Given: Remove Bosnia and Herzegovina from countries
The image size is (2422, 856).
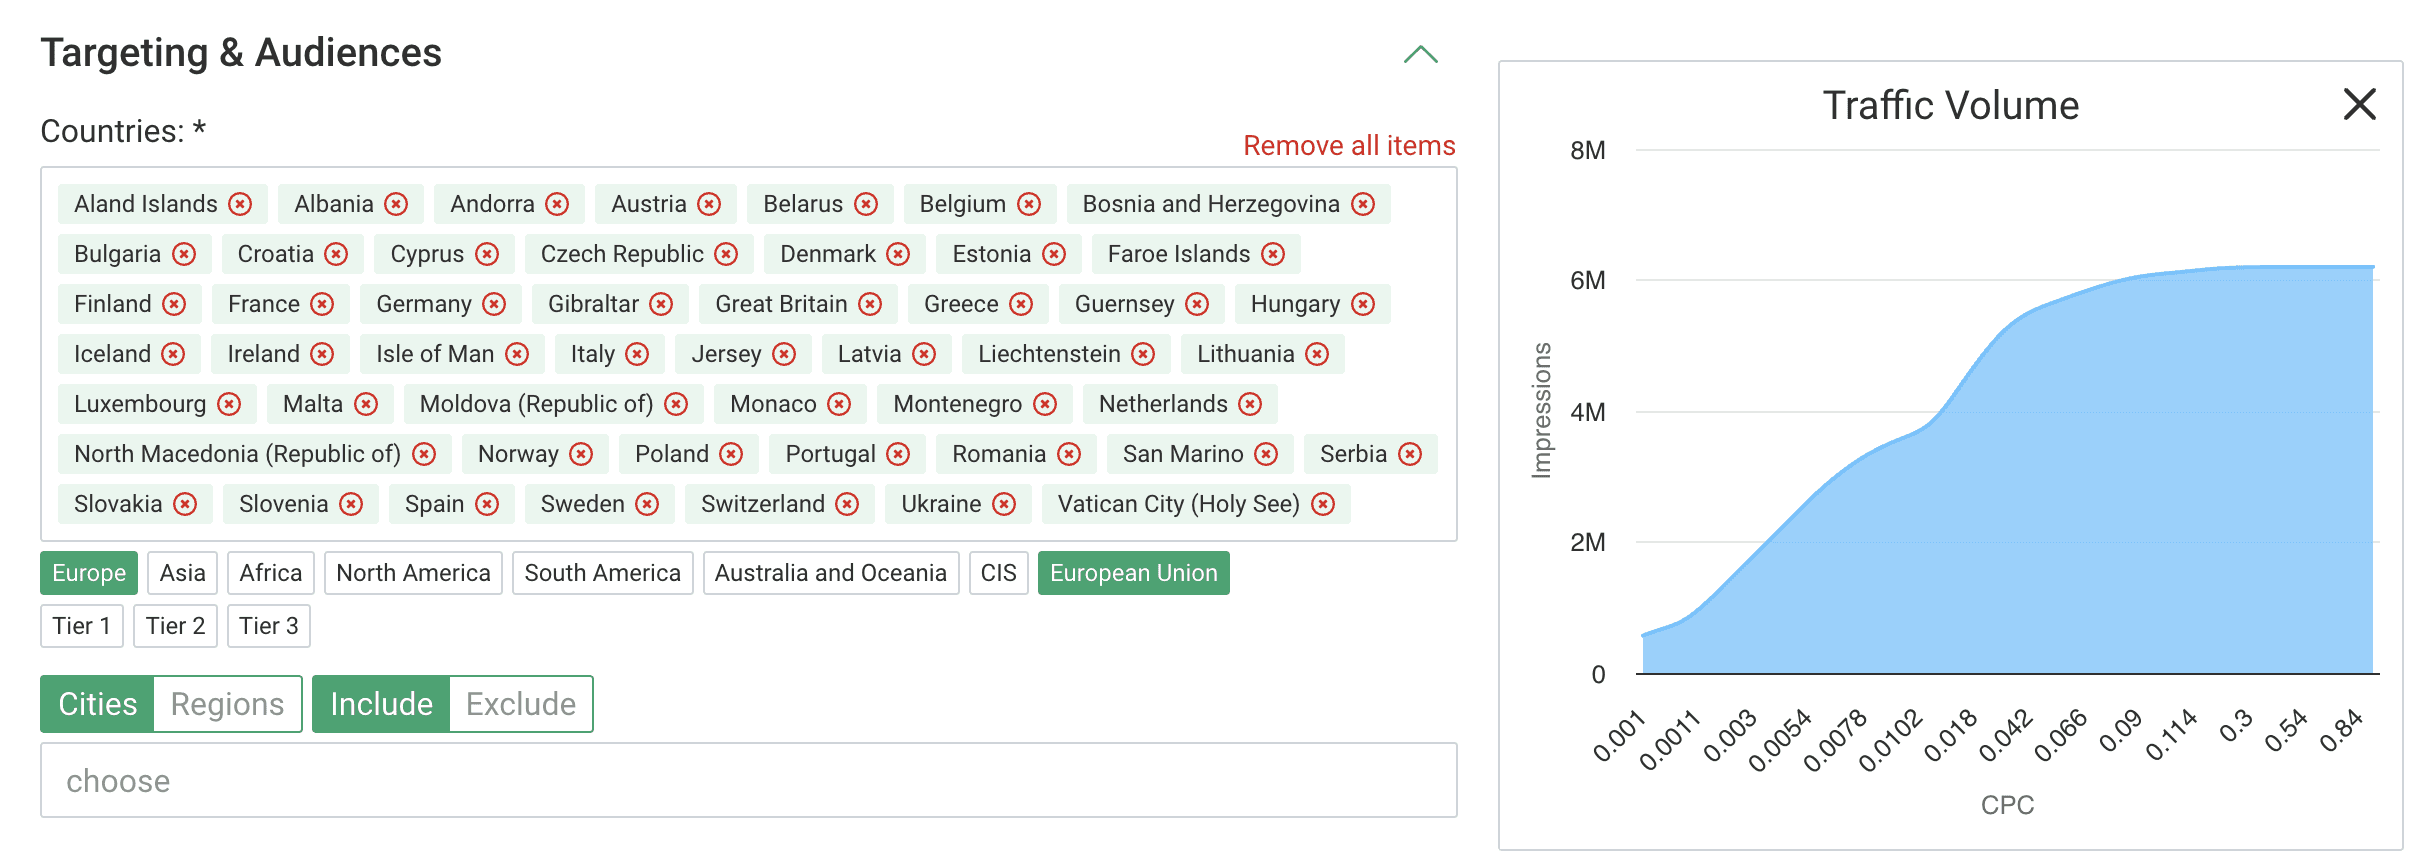Looking at the screenshot, I should [x=1363, y=204].
